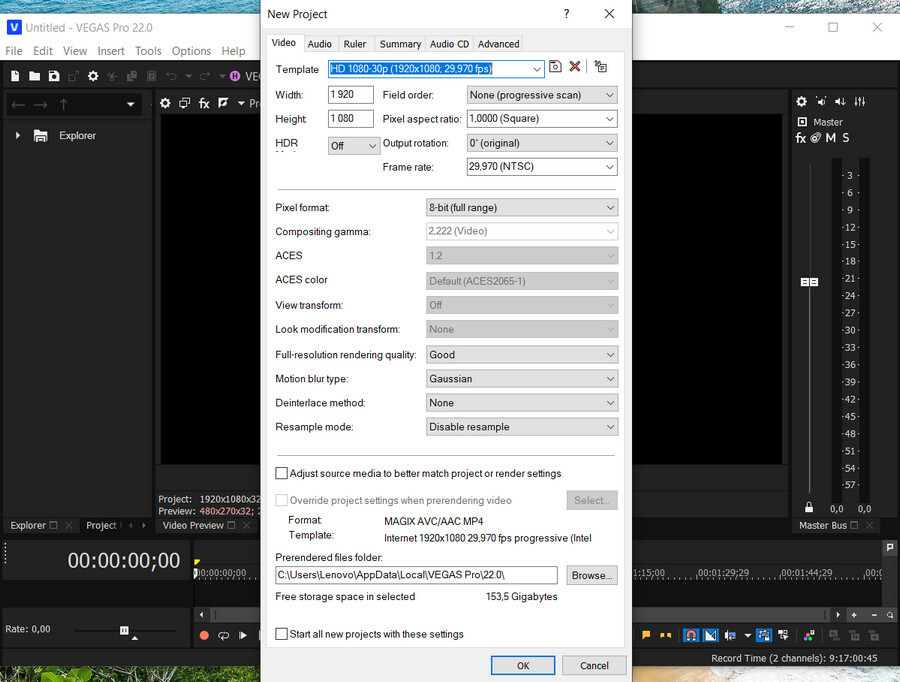This screenshot has width=900, height=682.
Task: Switch to the Audio tab
Action: tap(319, 44)
